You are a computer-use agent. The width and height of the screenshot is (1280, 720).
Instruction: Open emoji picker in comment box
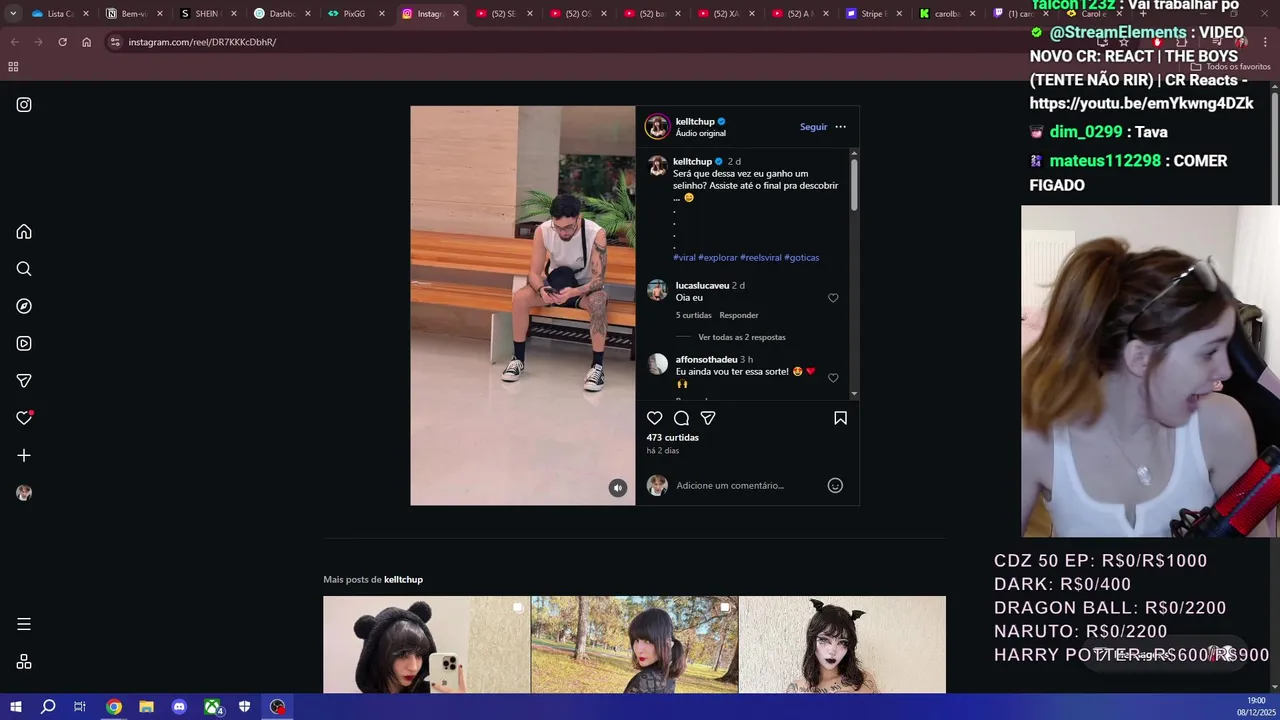point(835,485)
